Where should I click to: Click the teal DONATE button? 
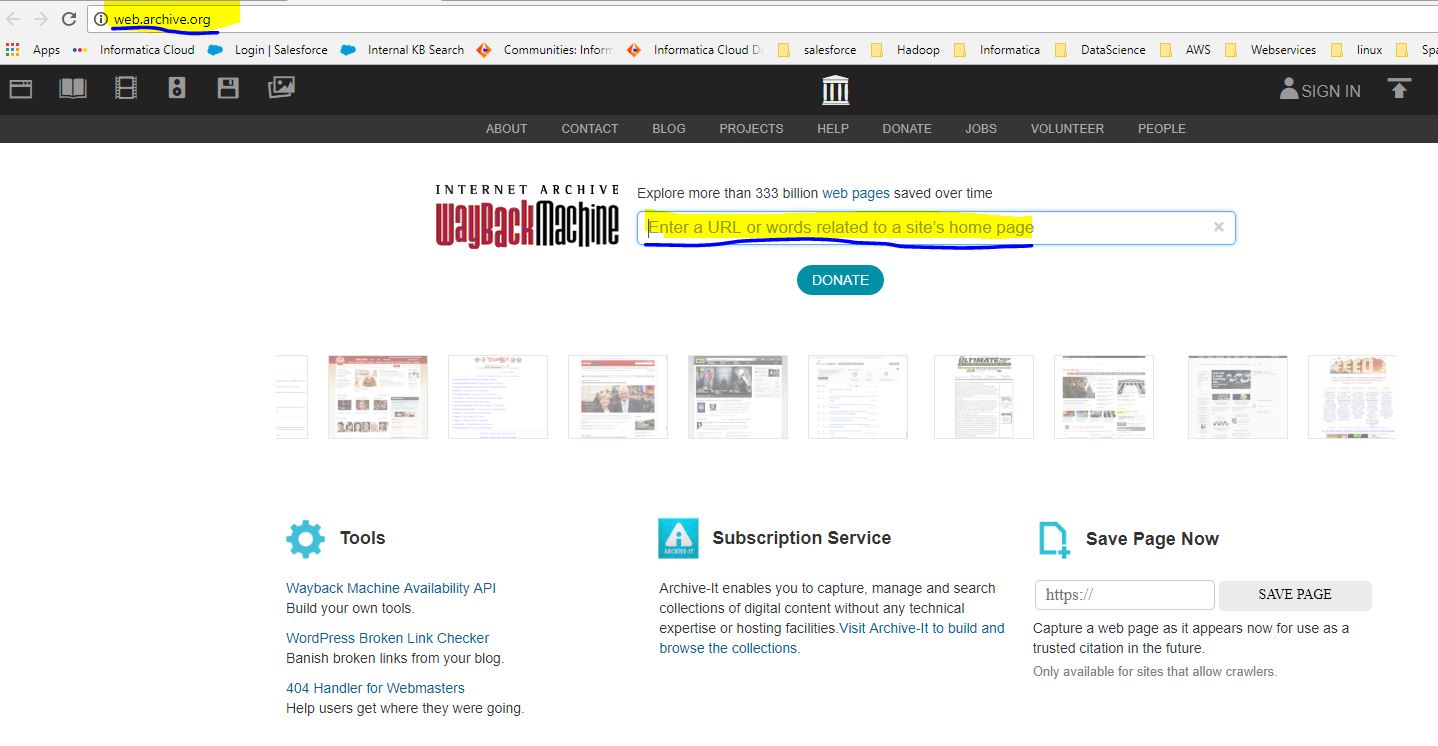[840, 280]
